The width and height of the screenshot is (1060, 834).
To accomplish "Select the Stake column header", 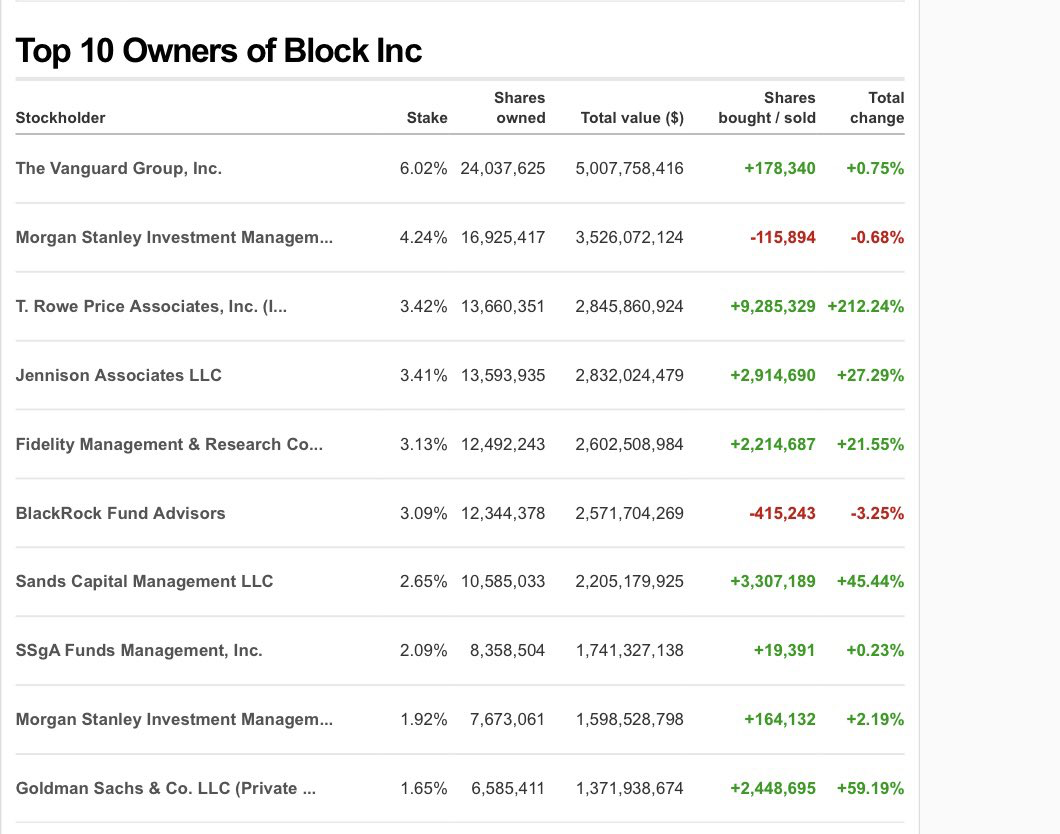I will point(427,118).
